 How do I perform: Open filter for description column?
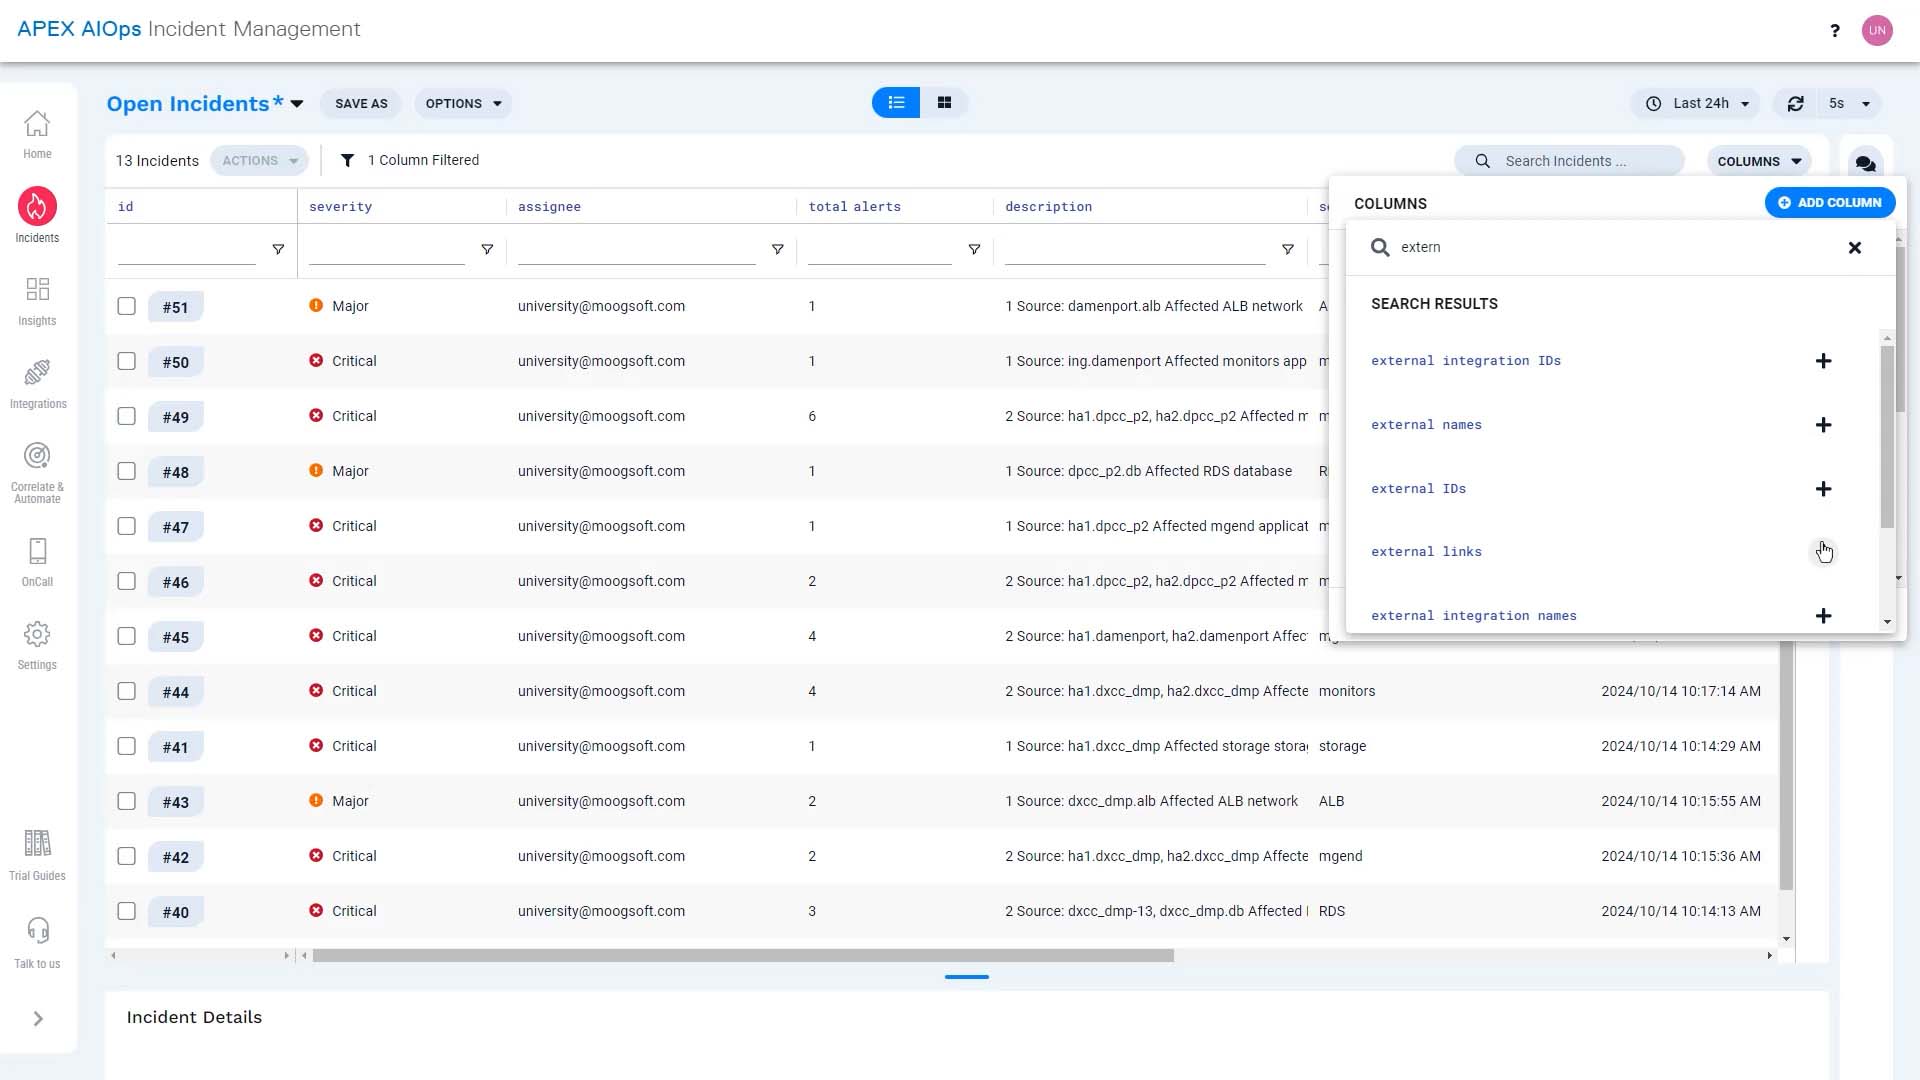pos(1288,250)
